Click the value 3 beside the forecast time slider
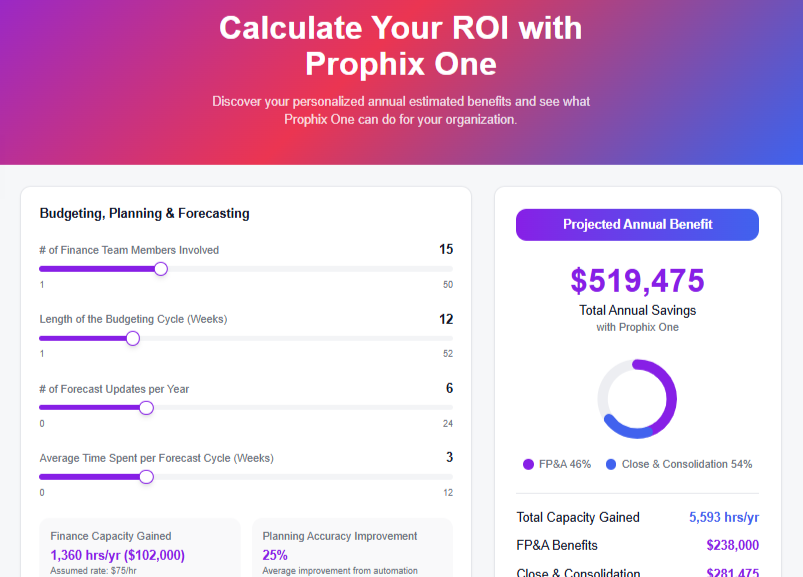 point(449,457)
